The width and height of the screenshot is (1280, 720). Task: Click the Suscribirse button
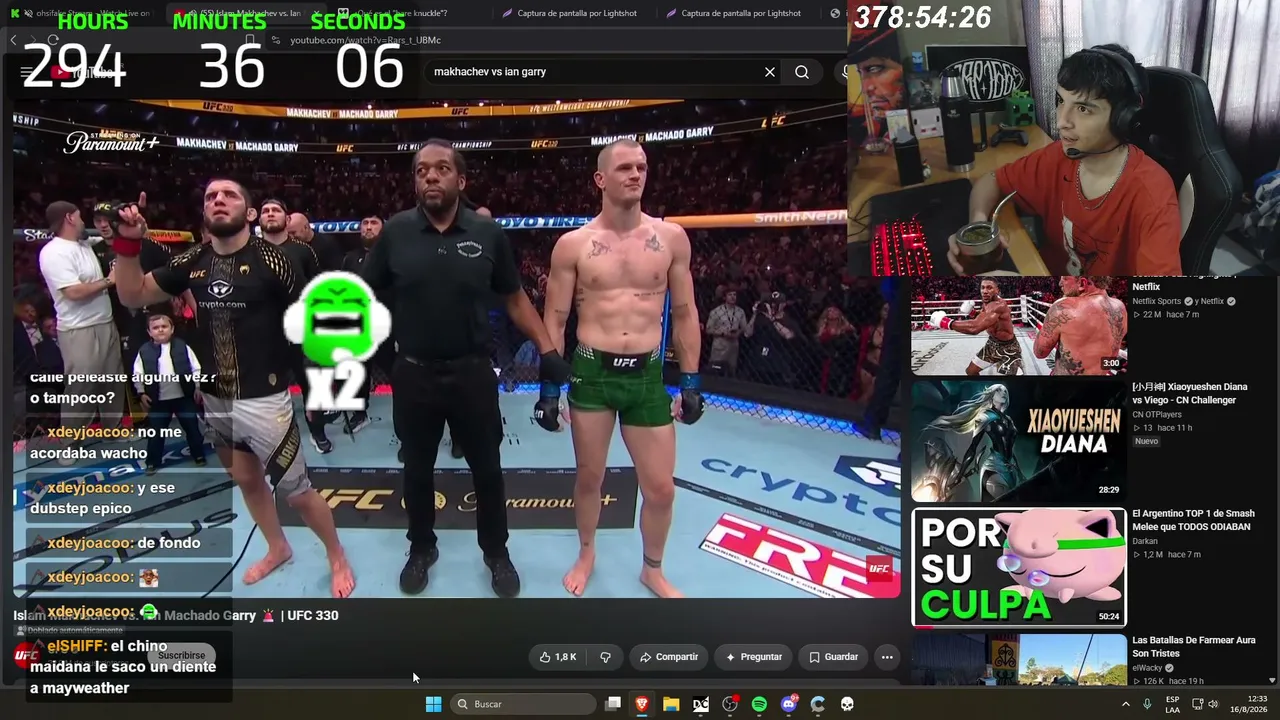pyautogui.click(x=181, y=656)
